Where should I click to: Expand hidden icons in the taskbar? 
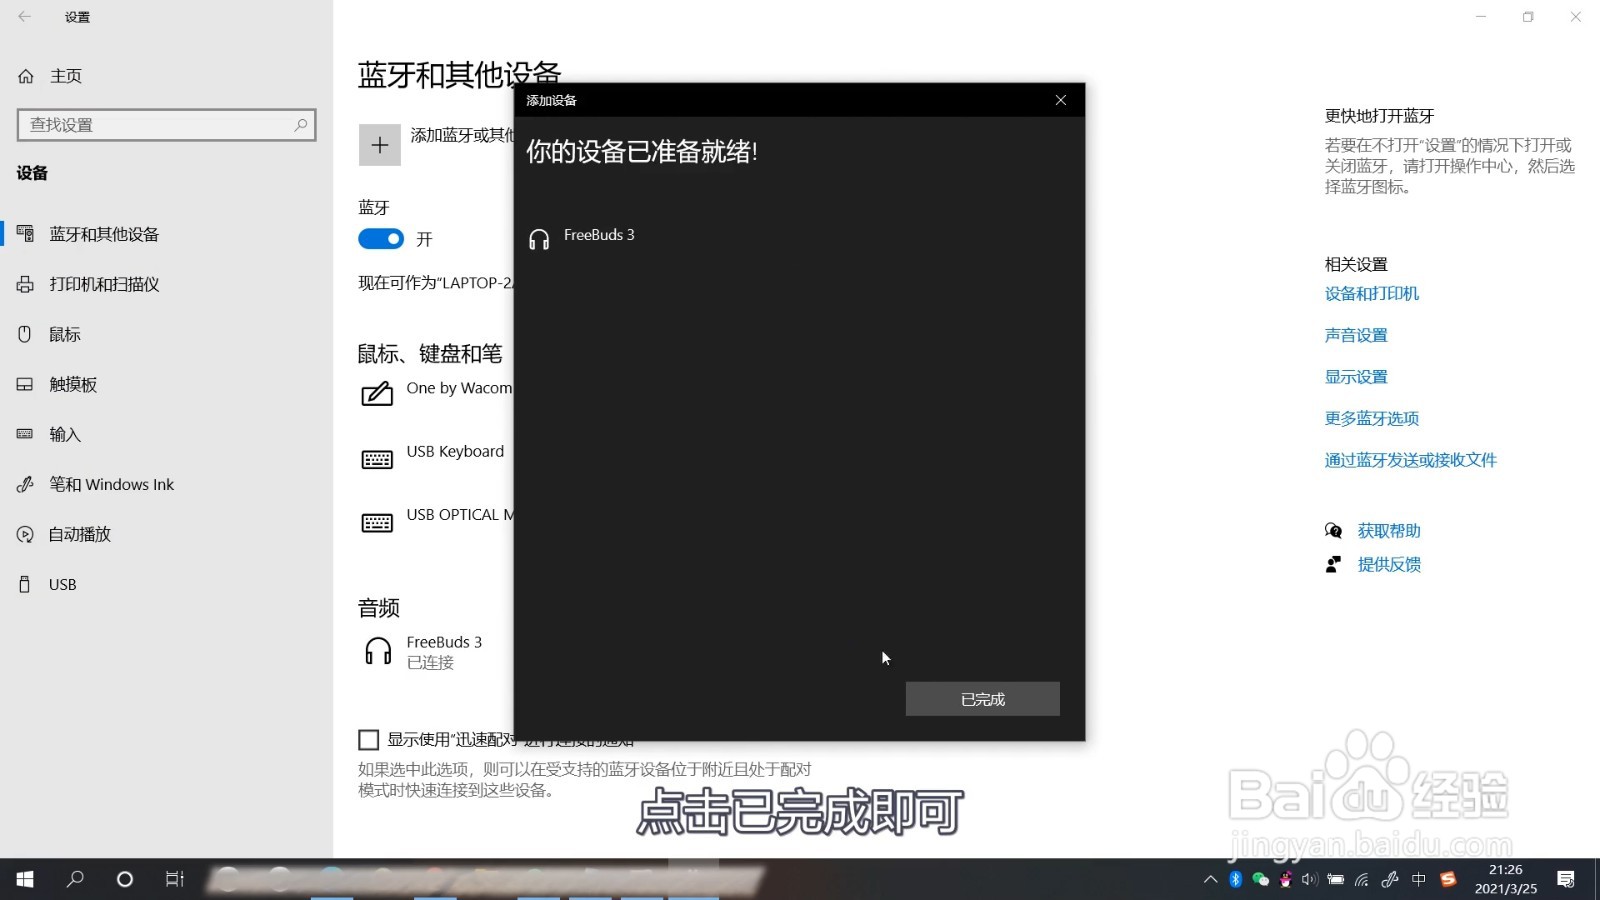pos(1208,879)
